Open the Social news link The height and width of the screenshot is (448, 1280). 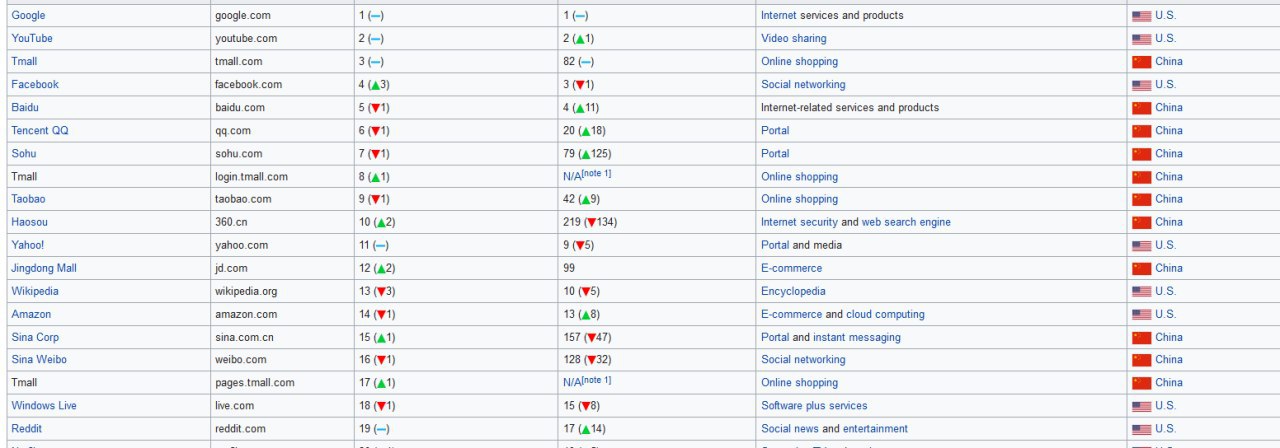[790, 429]
